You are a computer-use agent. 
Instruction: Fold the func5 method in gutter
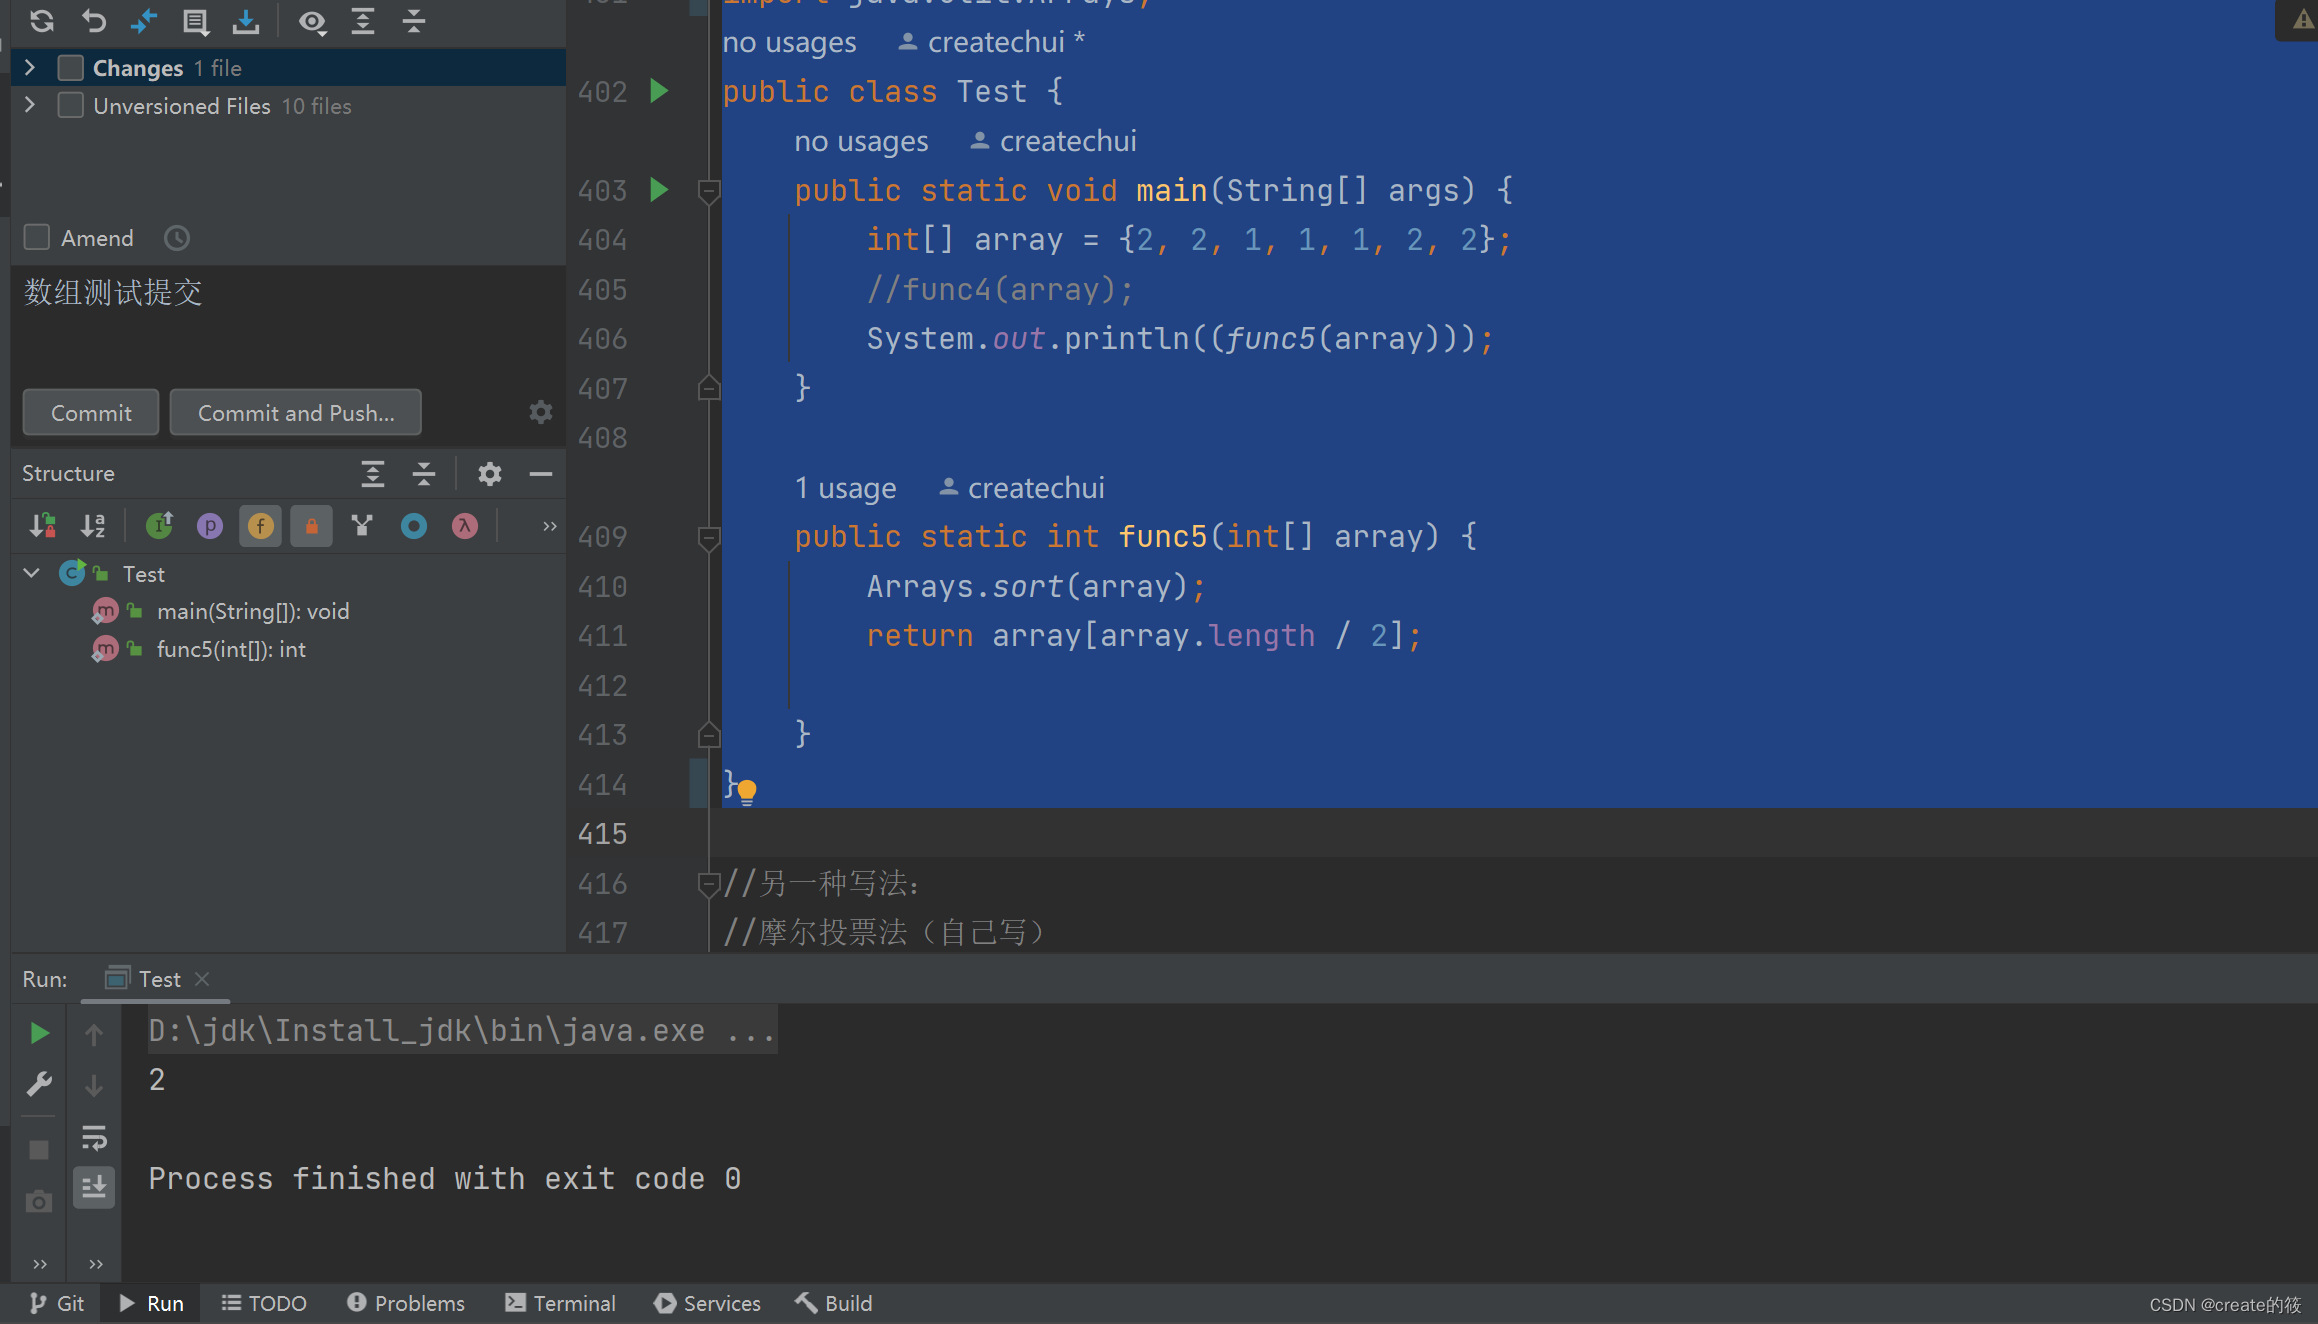708,538
